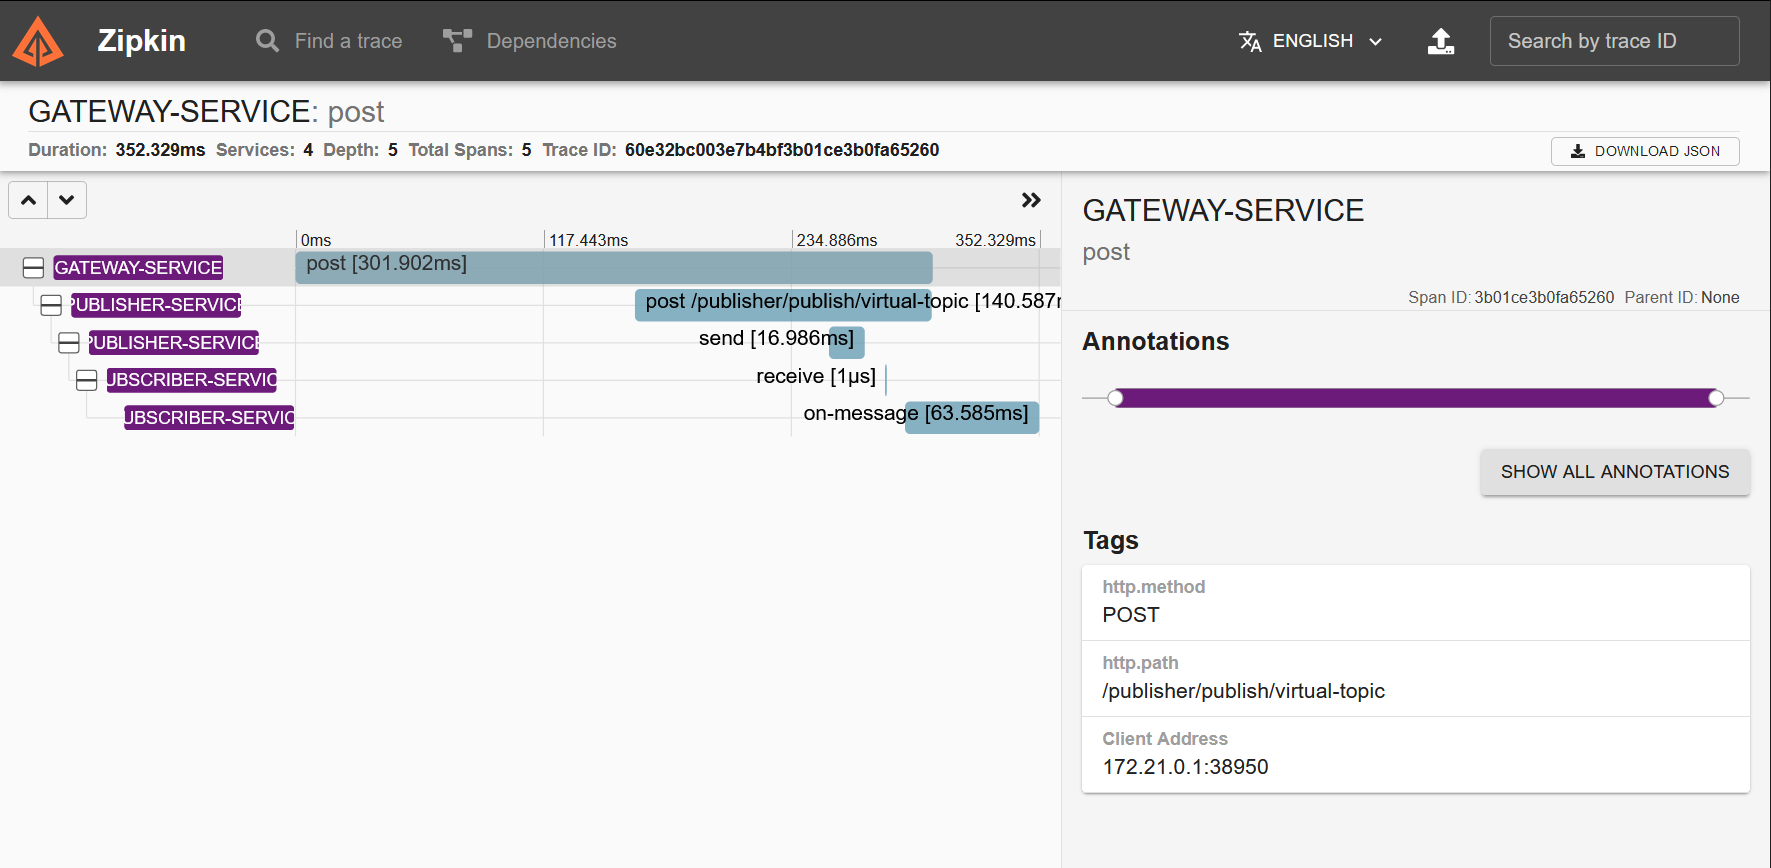Collapse the detail panel with double-chevron

[x=1031, y=200]
